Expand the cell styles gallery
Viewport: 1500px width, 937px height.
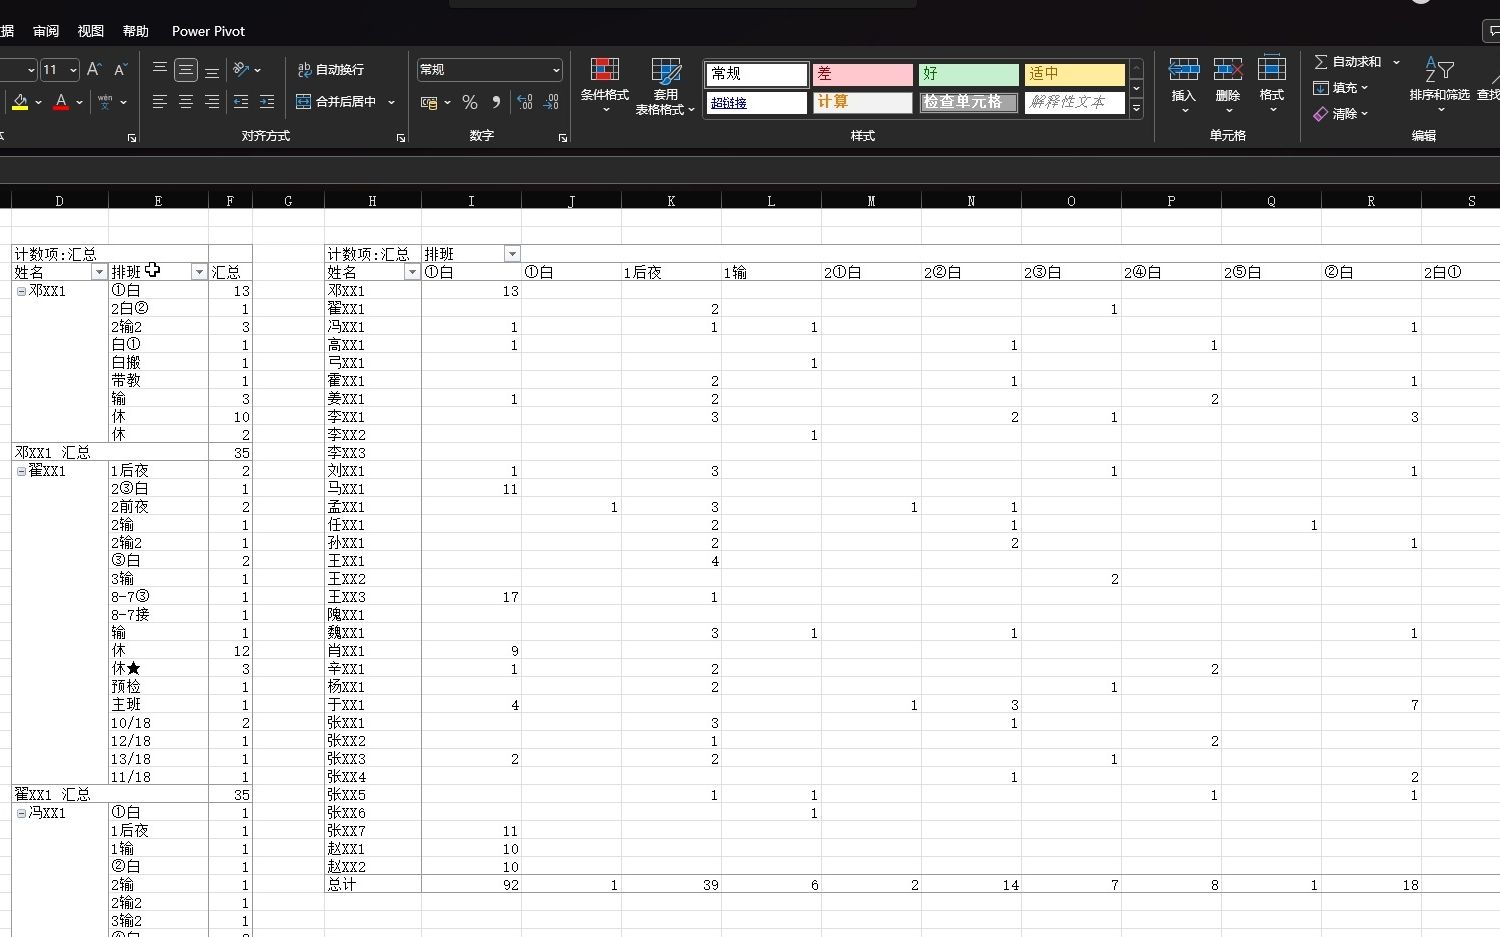pyautogui.click(x=1137, y=109)
